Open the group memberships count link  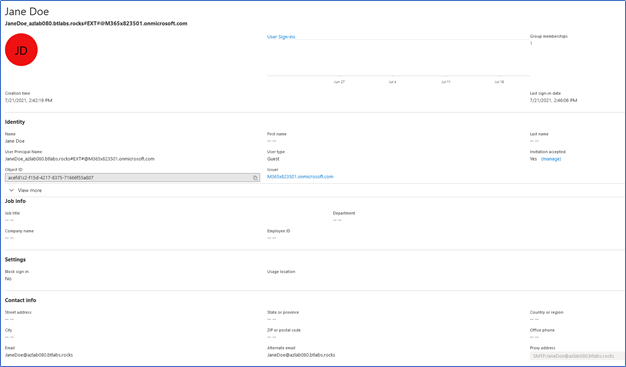(531, 44)
